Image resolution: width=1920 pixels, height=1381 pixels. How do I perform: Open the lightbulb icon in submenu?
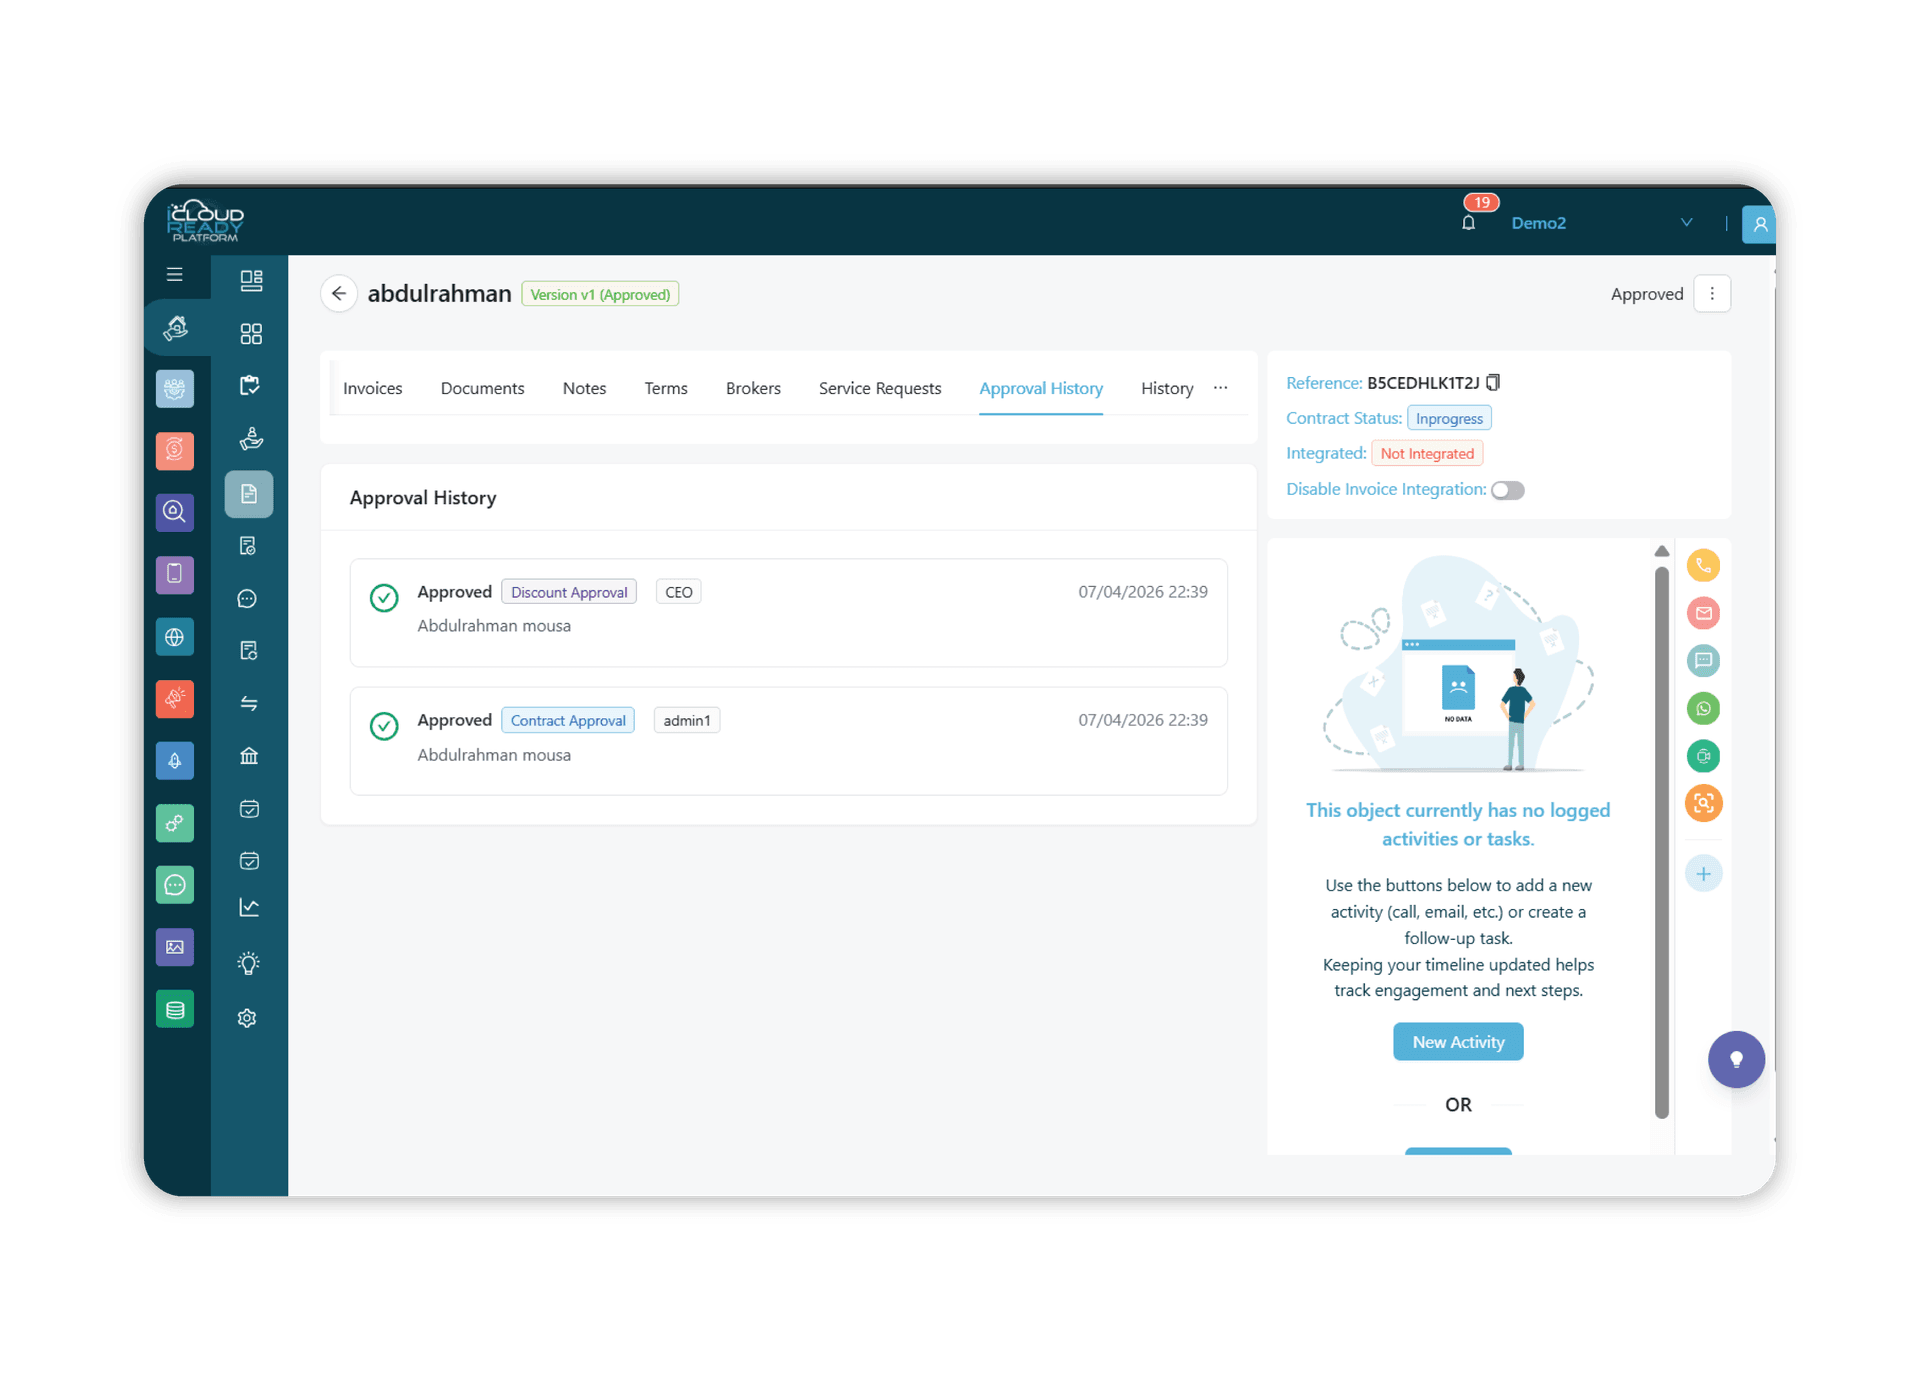click(248, 963)
